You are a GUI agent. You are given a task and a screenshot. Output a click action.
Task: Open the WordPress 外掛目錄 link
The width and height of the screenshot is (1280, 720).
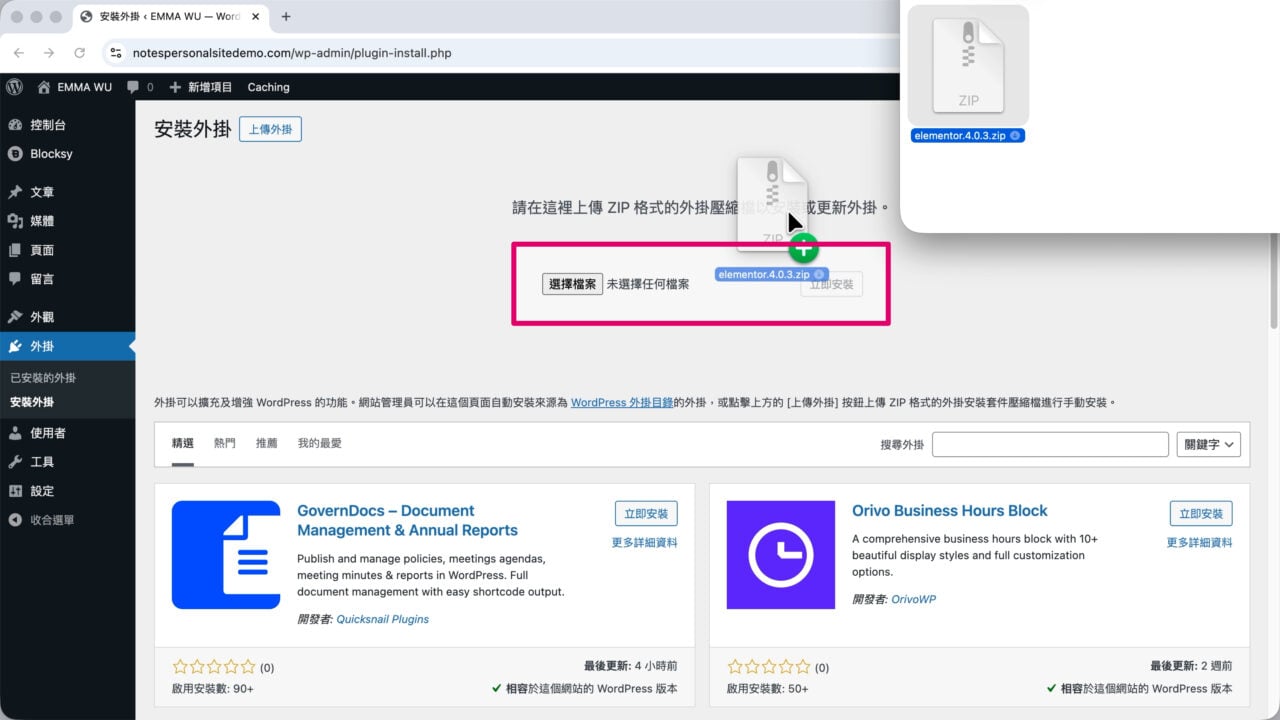click(x=622, y=403)
